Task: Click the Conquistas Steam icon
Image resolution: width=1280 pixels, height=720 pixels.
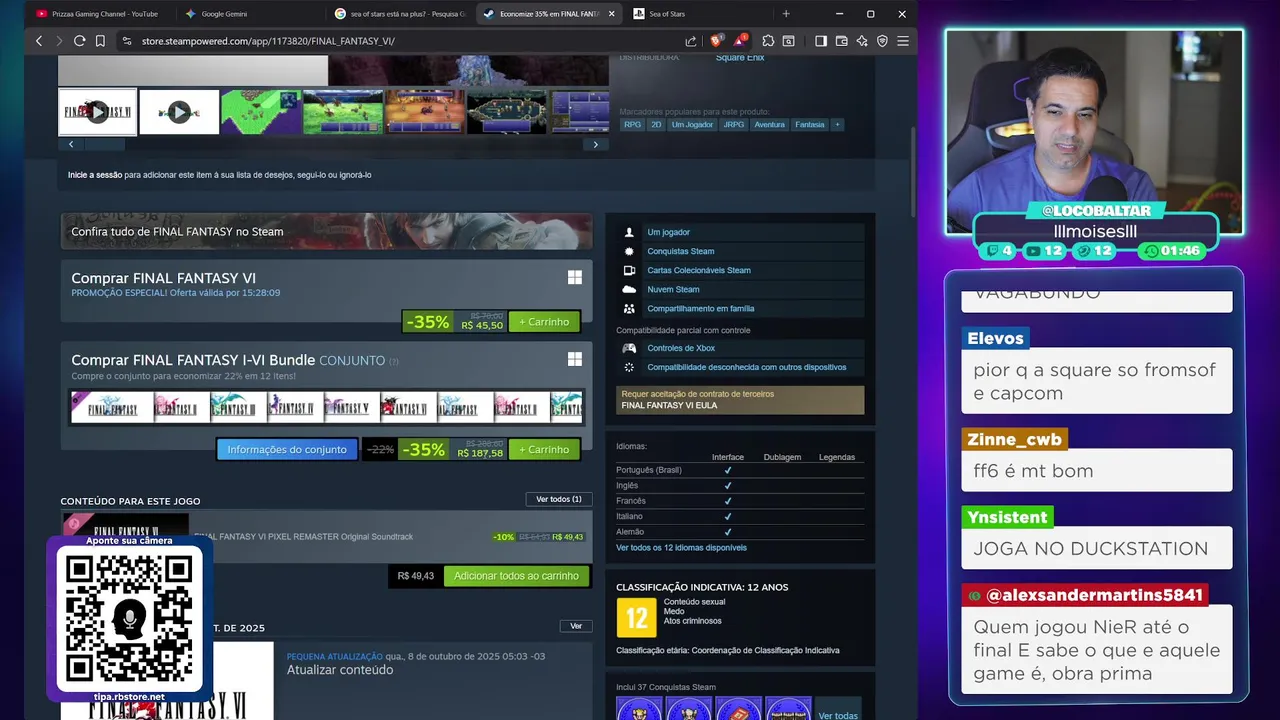Action: [629, 251]
